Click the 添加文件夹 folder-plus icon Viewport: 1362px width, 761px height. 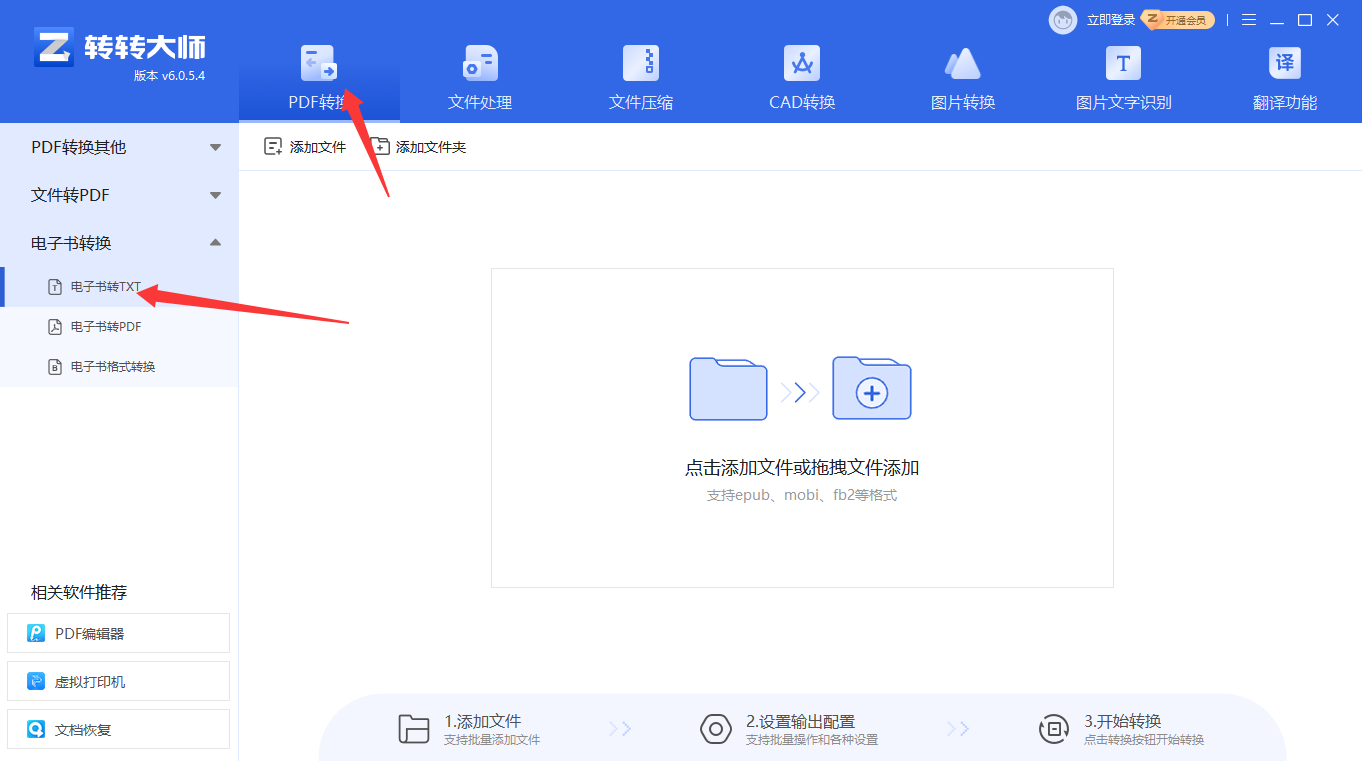pos(380,147)
